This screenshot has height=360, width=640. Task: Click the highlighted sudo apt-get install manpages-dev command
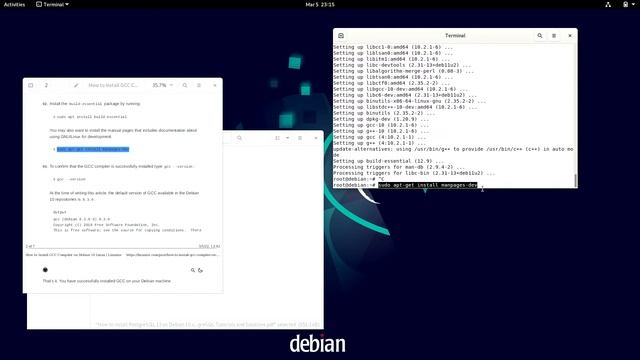coord(427,185)
